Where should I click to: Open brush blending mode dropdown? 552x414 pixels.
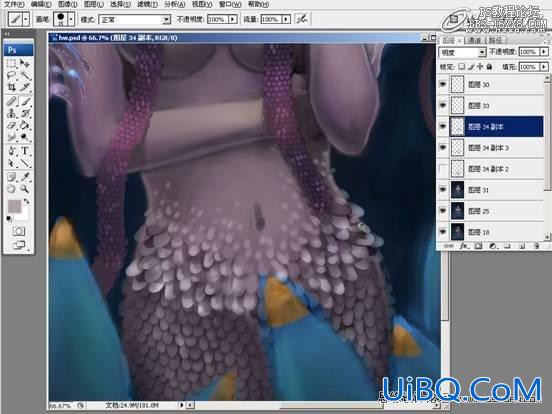coord(167,19)
